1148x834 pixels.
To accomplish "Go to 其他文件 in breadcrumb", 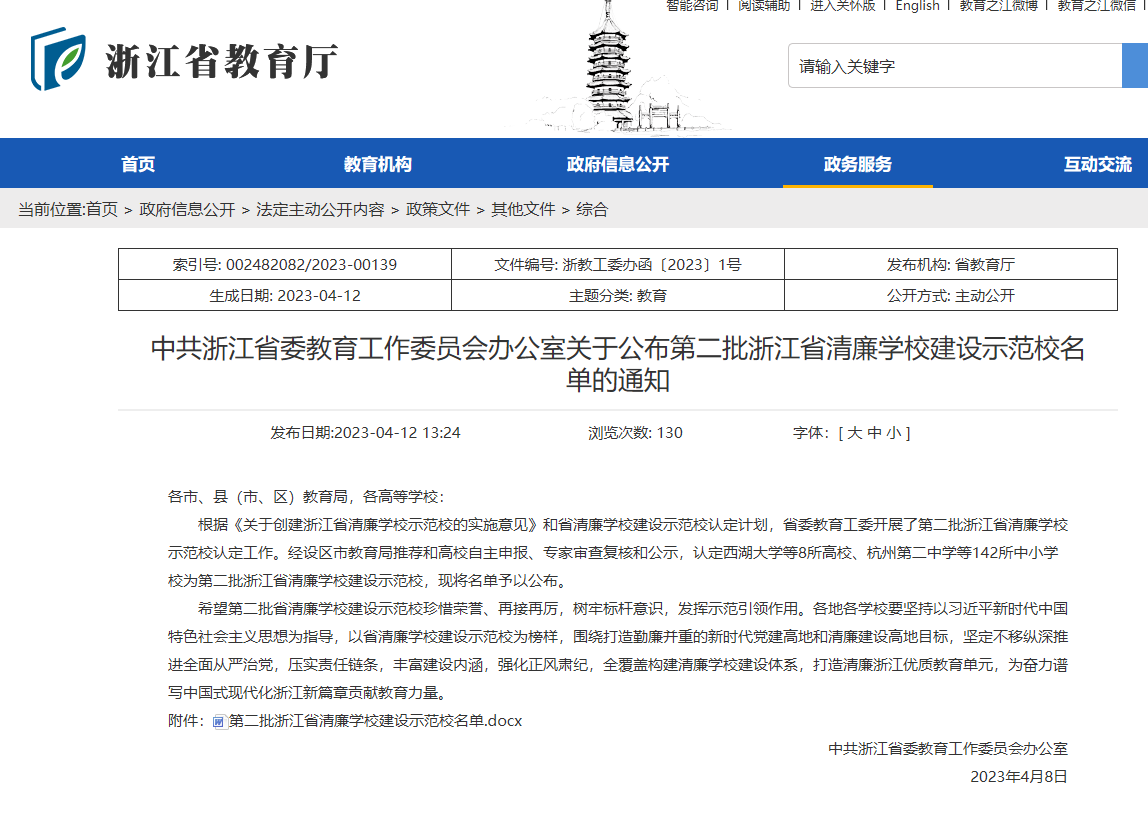I will point(523,209).
